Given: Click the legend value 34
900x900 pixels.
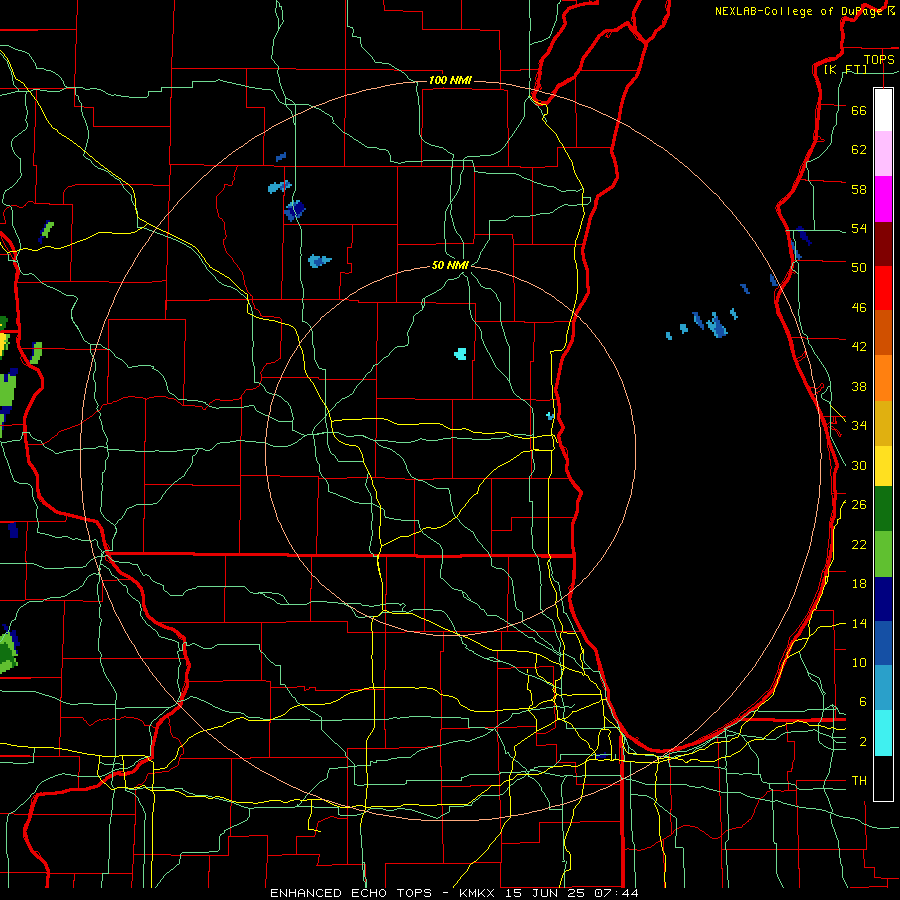Looking at the screenshot, I should [859, 426].
